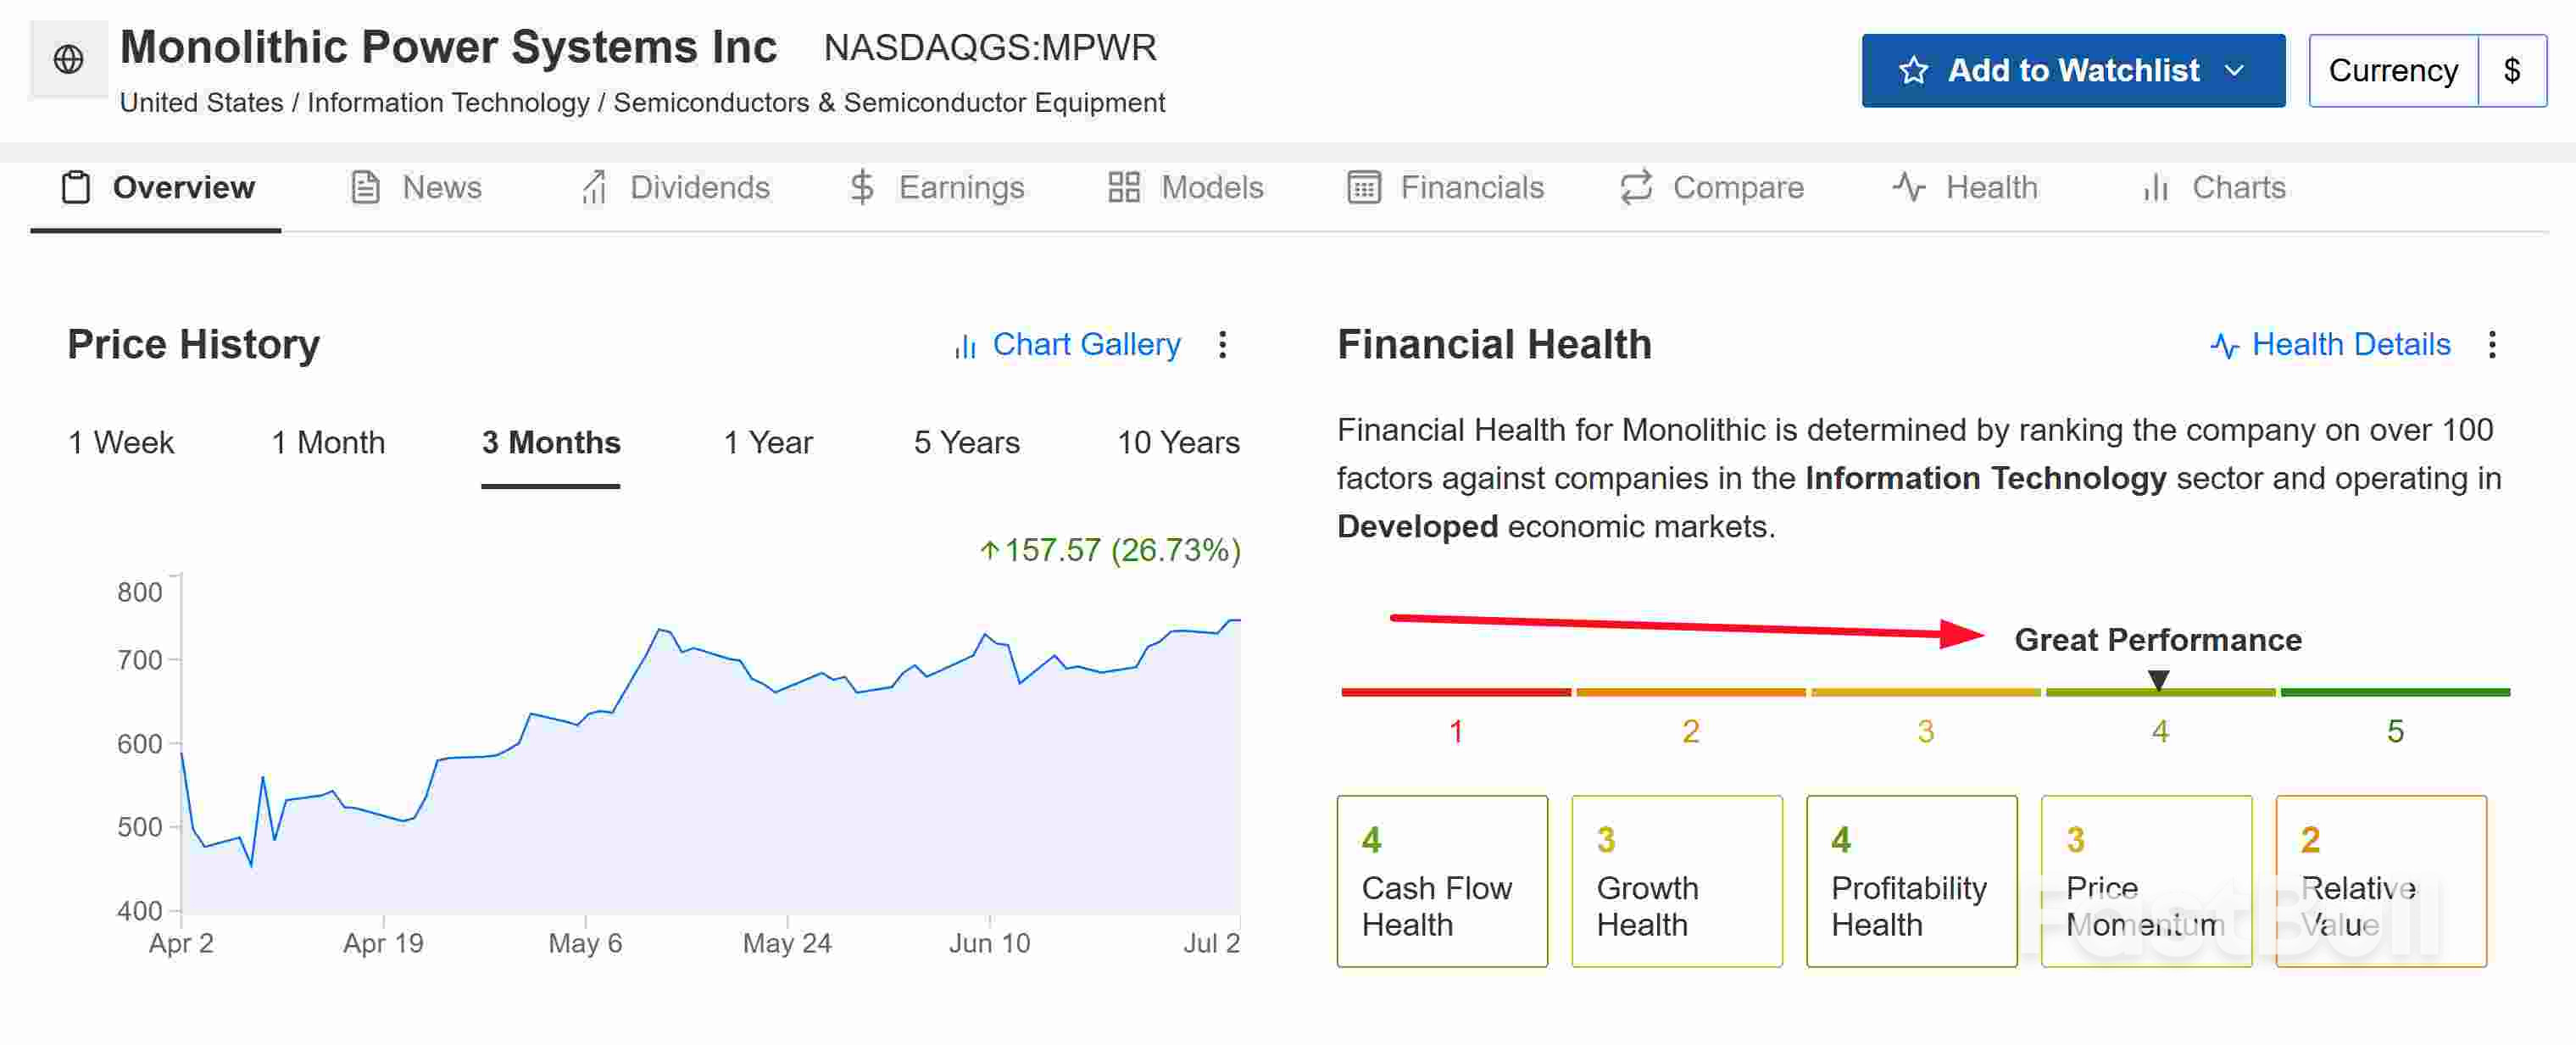Switch price history to 1 Week
Image resolution: width=2576 pixels, height=1045 pixels.
(120, 442)
